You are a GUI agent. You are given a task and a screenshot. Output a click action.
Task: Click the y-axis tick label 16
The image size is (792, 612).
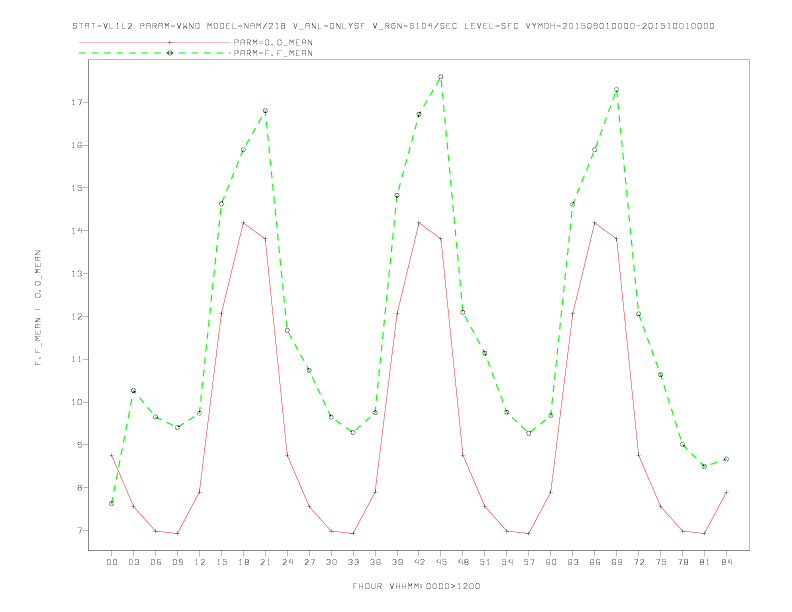click(77, 145)
